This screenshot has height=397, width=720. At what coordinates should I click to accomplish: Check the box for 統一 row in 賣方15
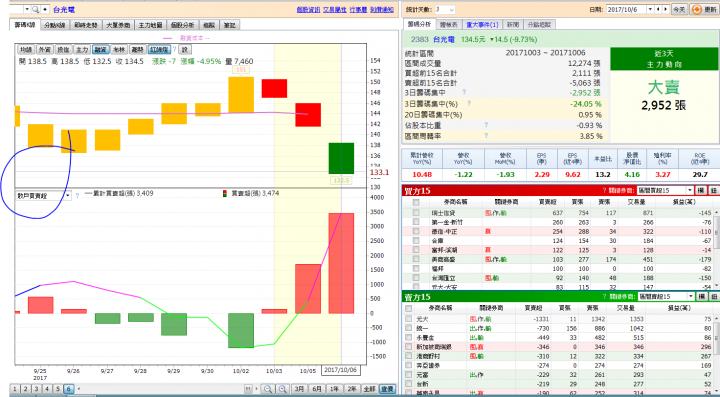(x=409, y=328)
